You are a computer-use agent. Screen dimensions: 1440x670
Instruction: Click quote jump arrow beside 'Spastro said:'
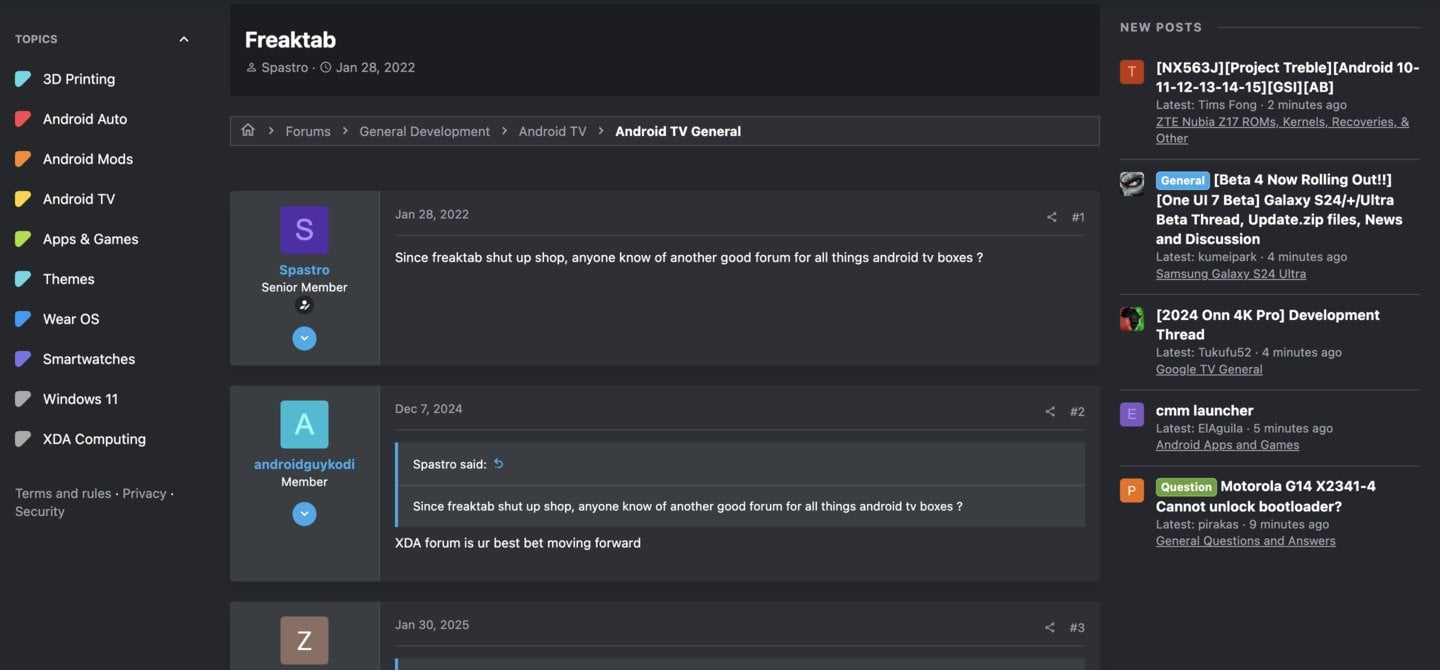(x=499, y=464)
